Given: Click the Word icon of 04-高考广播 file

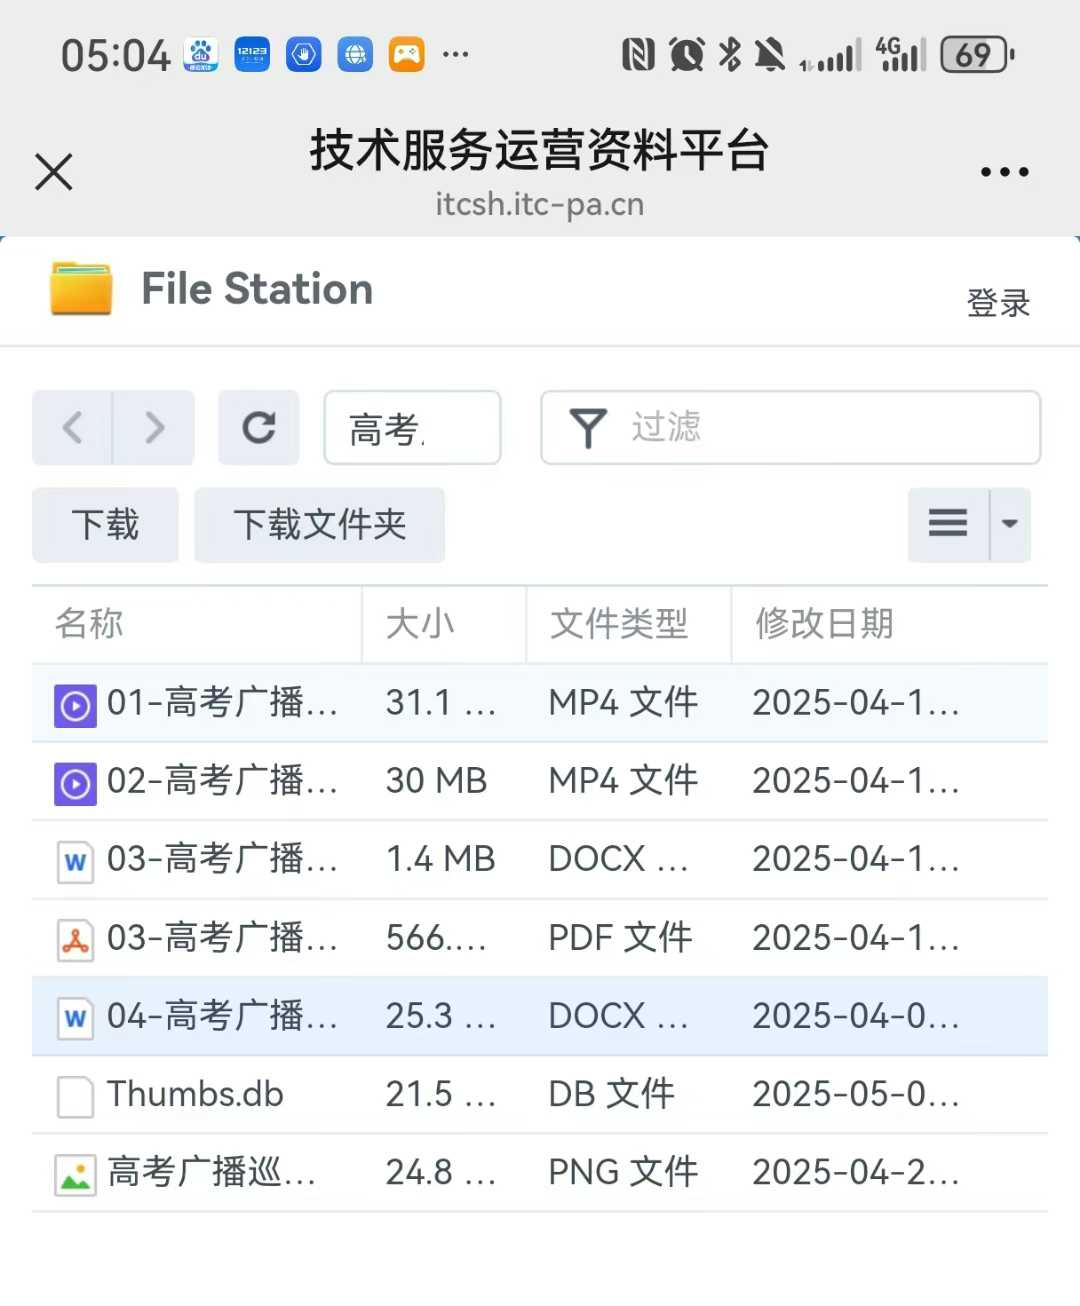Looking at the screenshot, I should click(75, 1018).
